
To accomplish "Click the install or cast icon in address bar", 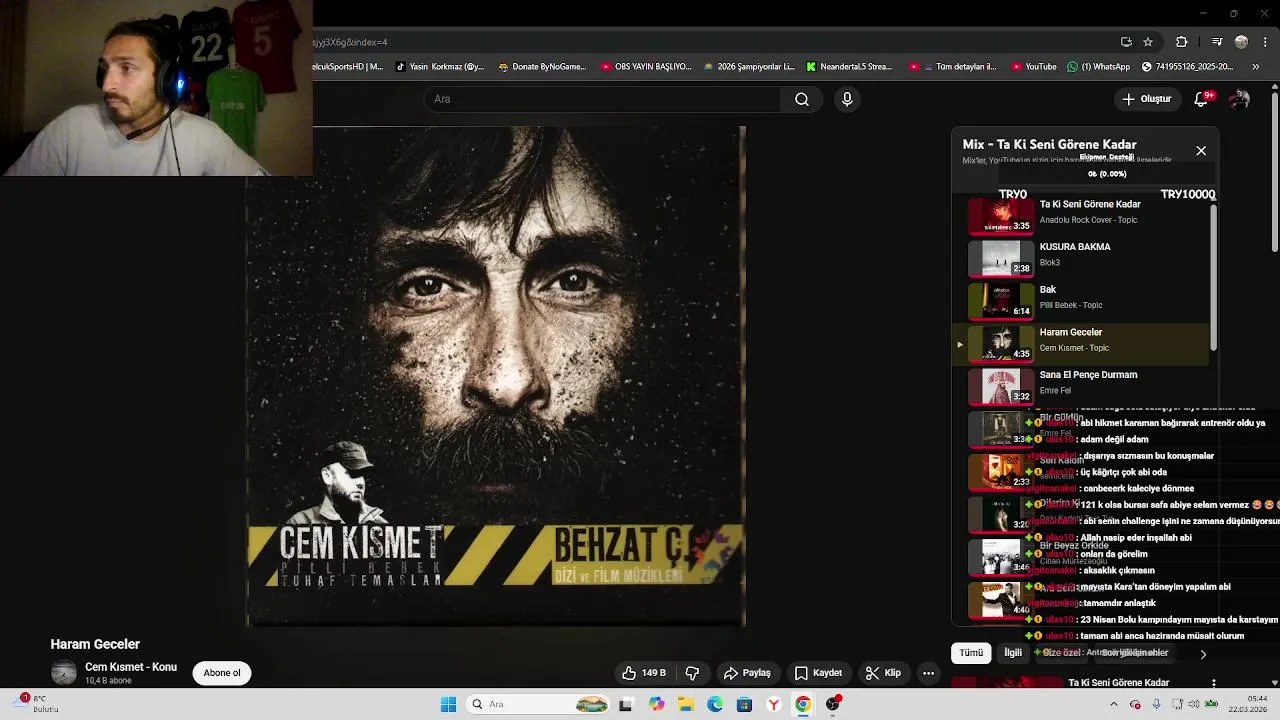I will click(x=1126, y=42).
